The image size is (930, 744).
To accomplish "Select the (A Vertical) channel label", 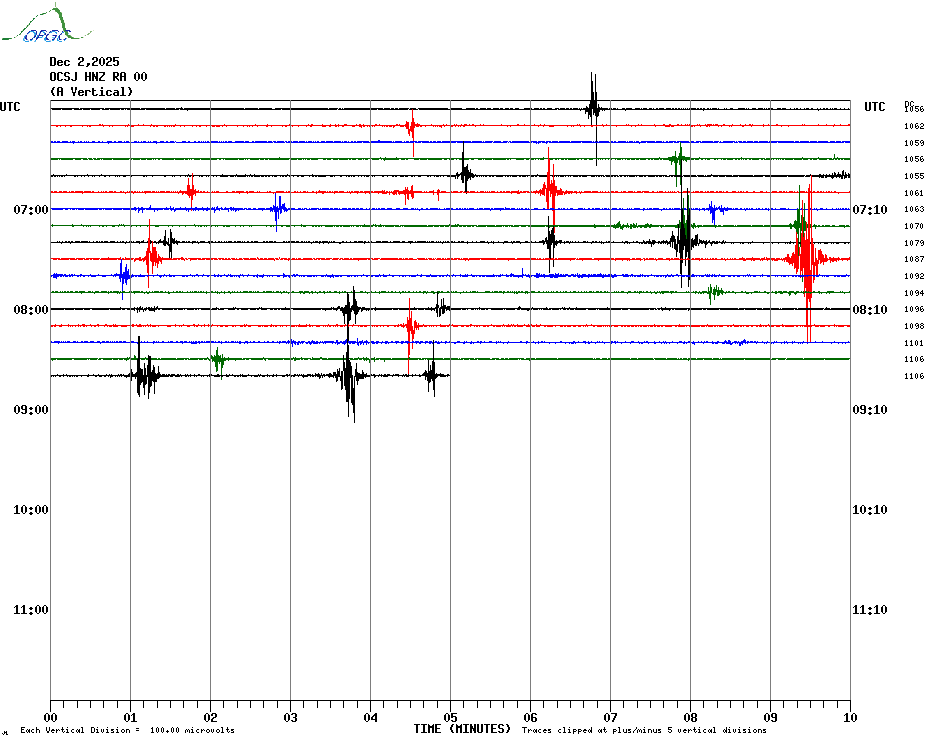I will [91, 92].
